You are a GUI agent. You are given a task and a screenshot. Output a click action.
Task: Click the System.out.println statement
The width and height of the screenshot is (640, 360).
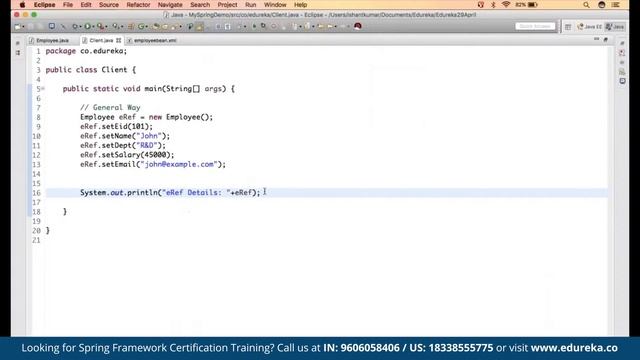click(x=170, y=192)
